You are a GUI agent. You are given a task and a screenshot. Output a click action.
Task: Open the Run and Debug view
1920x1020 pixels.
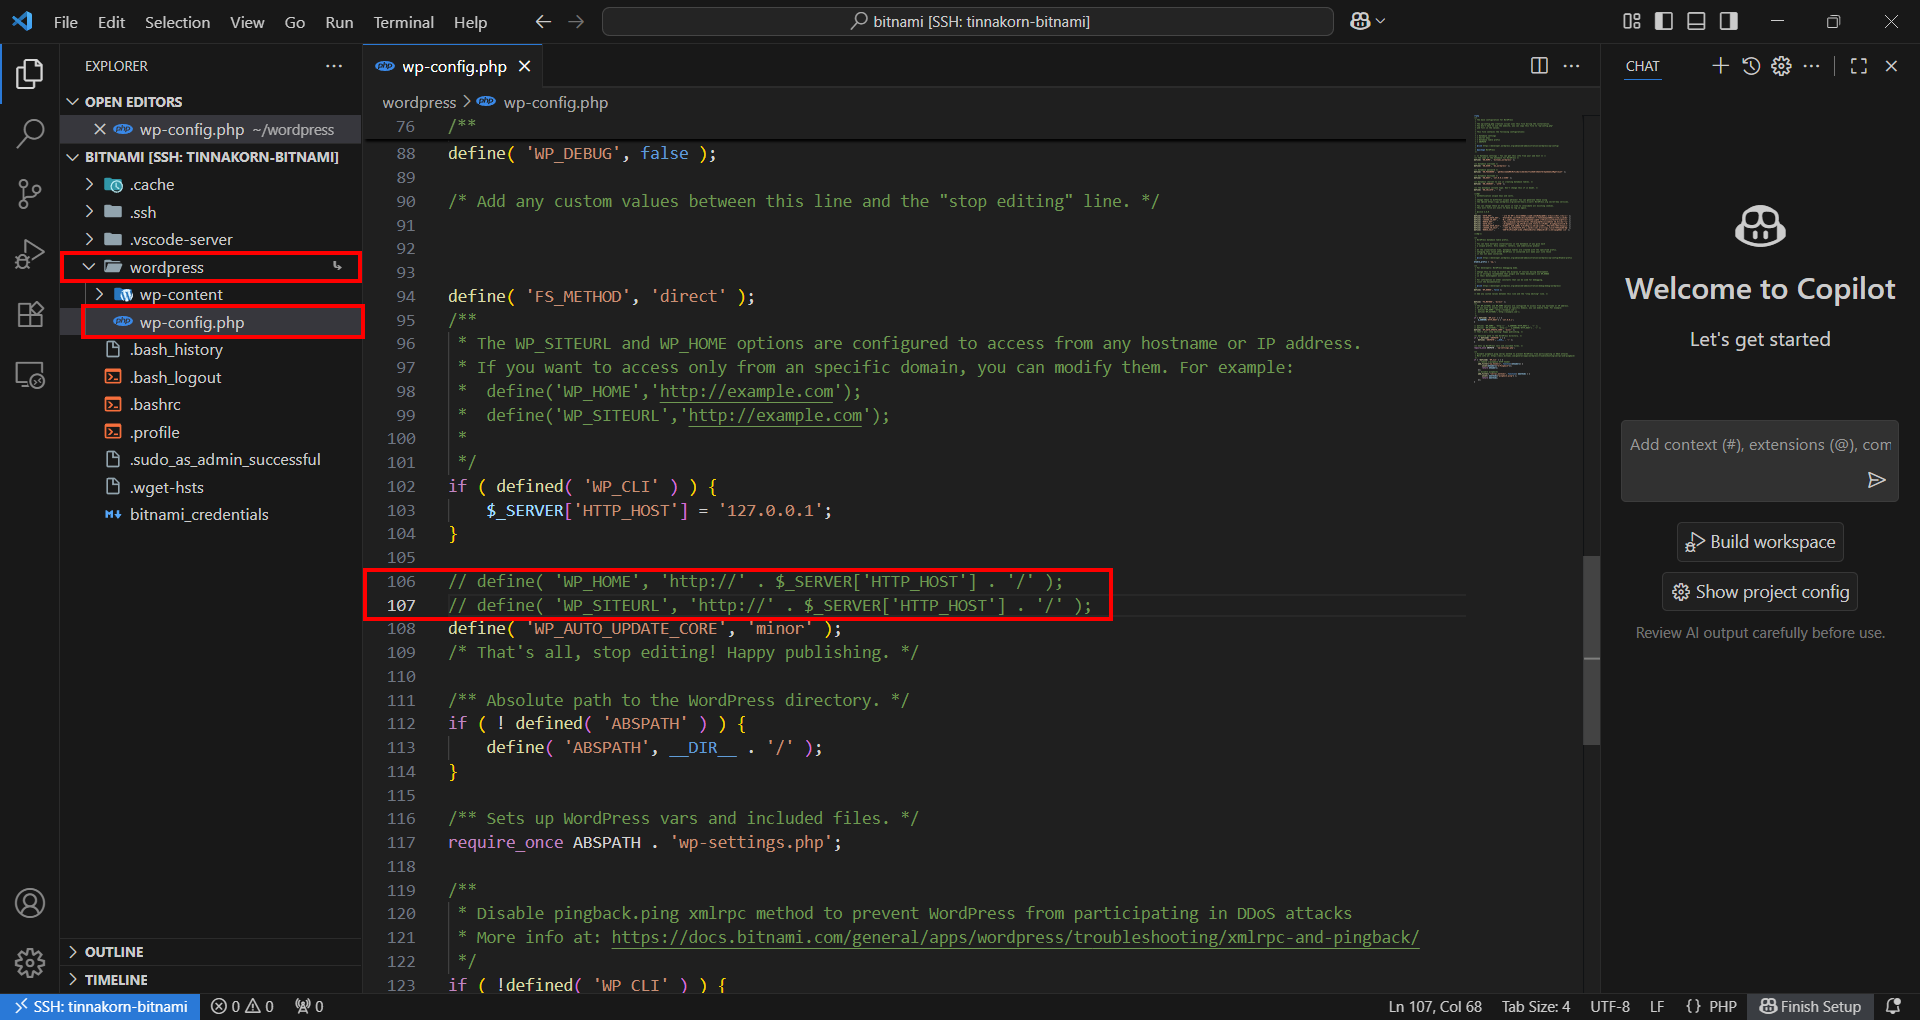tap(30, 254)
